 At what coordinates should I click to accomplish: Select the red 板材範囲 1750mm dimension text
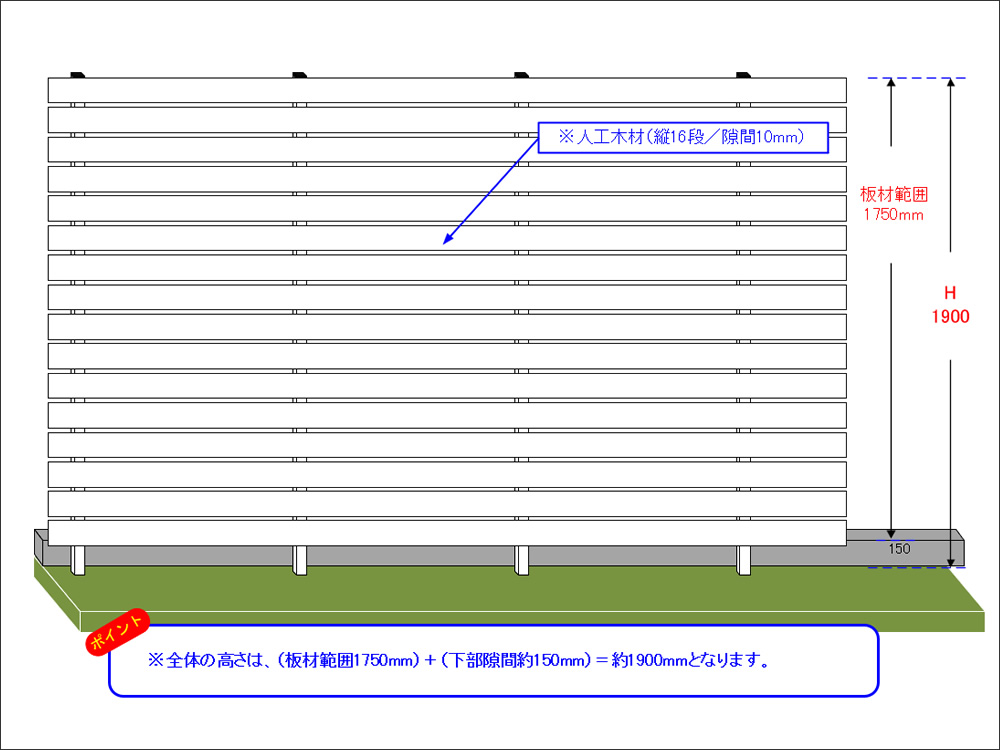click(x=893, y=204)
